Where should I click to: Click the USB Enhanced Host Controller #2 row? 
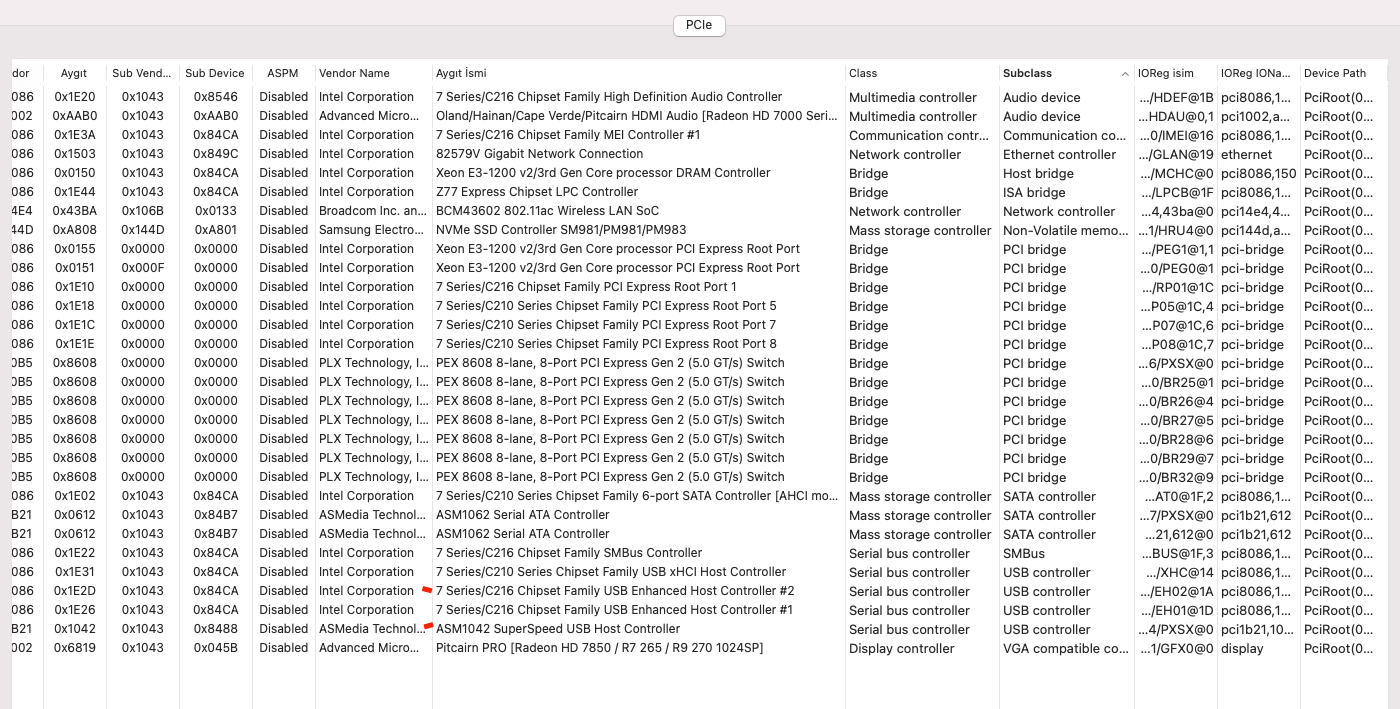[615, 591]
